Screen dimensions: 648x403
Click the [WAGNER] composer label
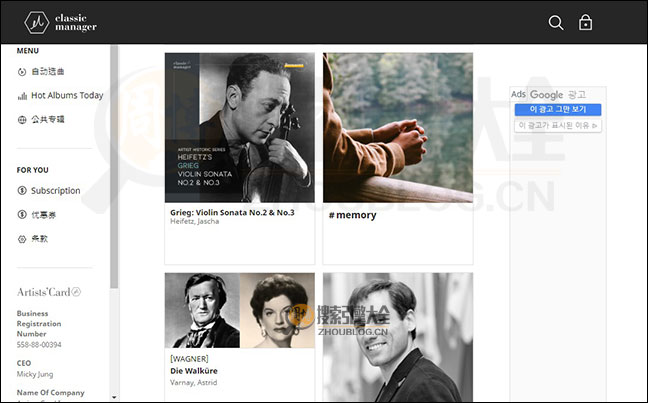[x=189, y=359]
